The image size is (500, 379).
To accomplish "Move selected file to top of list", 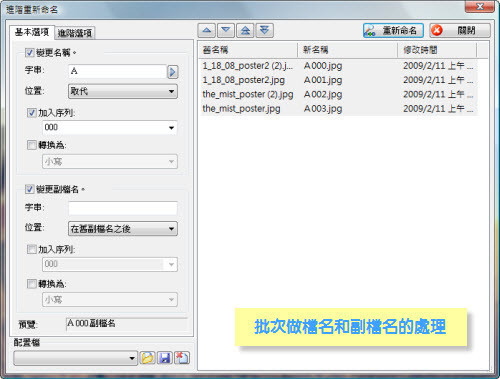I will [x=245, y=31].
